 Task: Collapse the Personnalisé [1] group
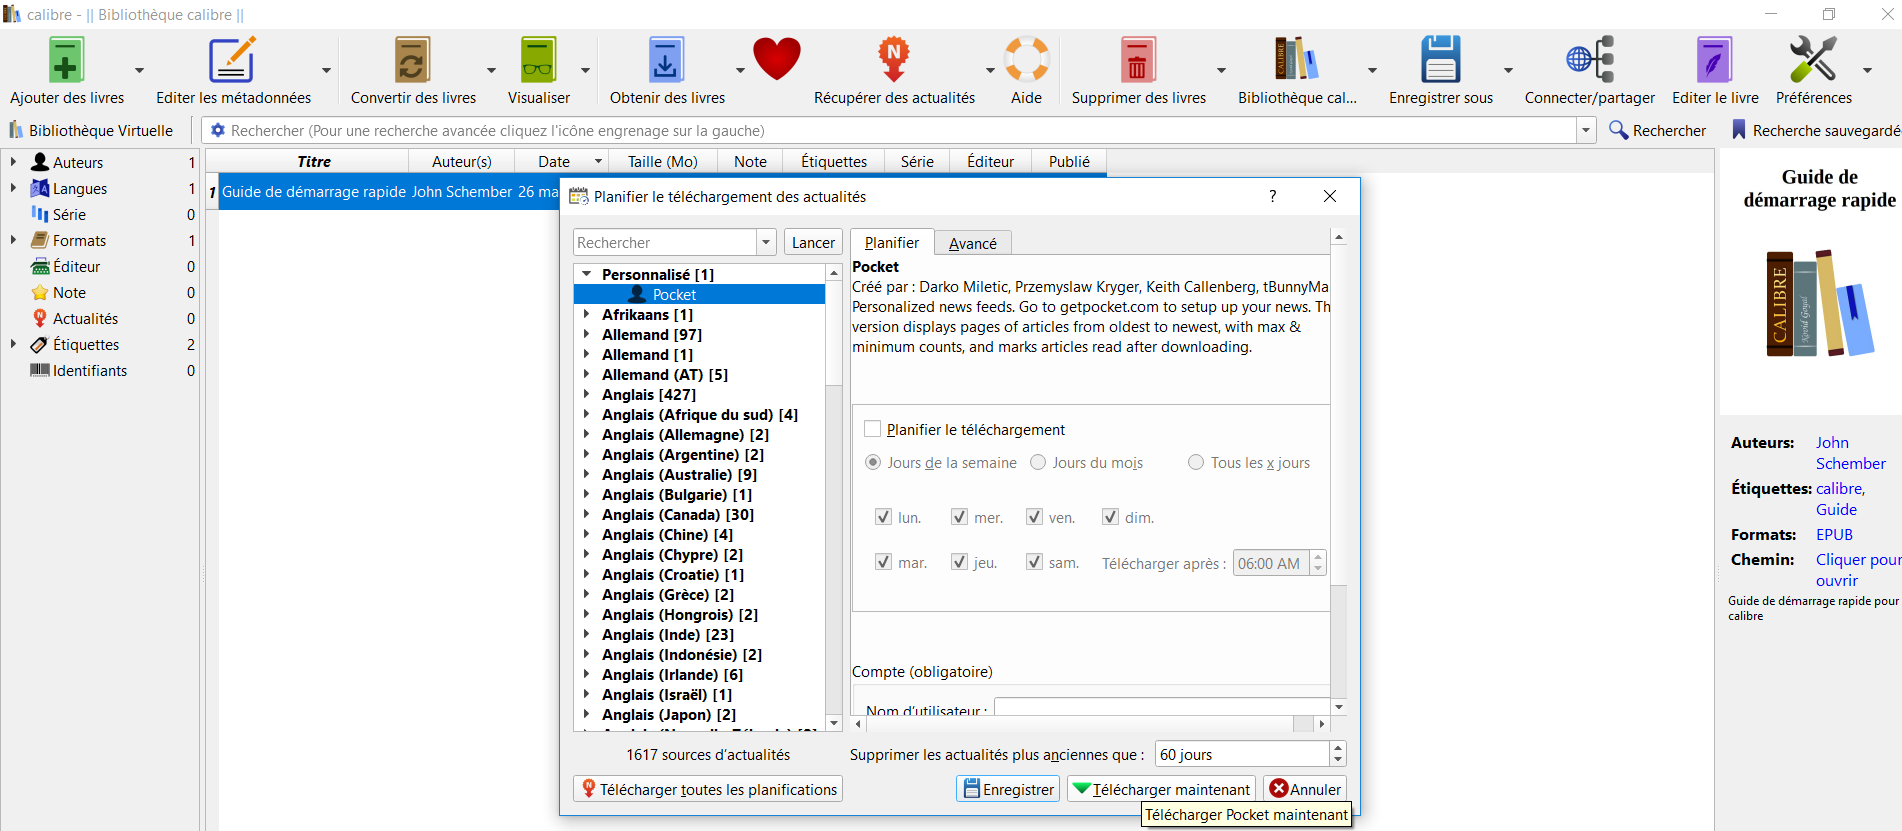[587, 274]
